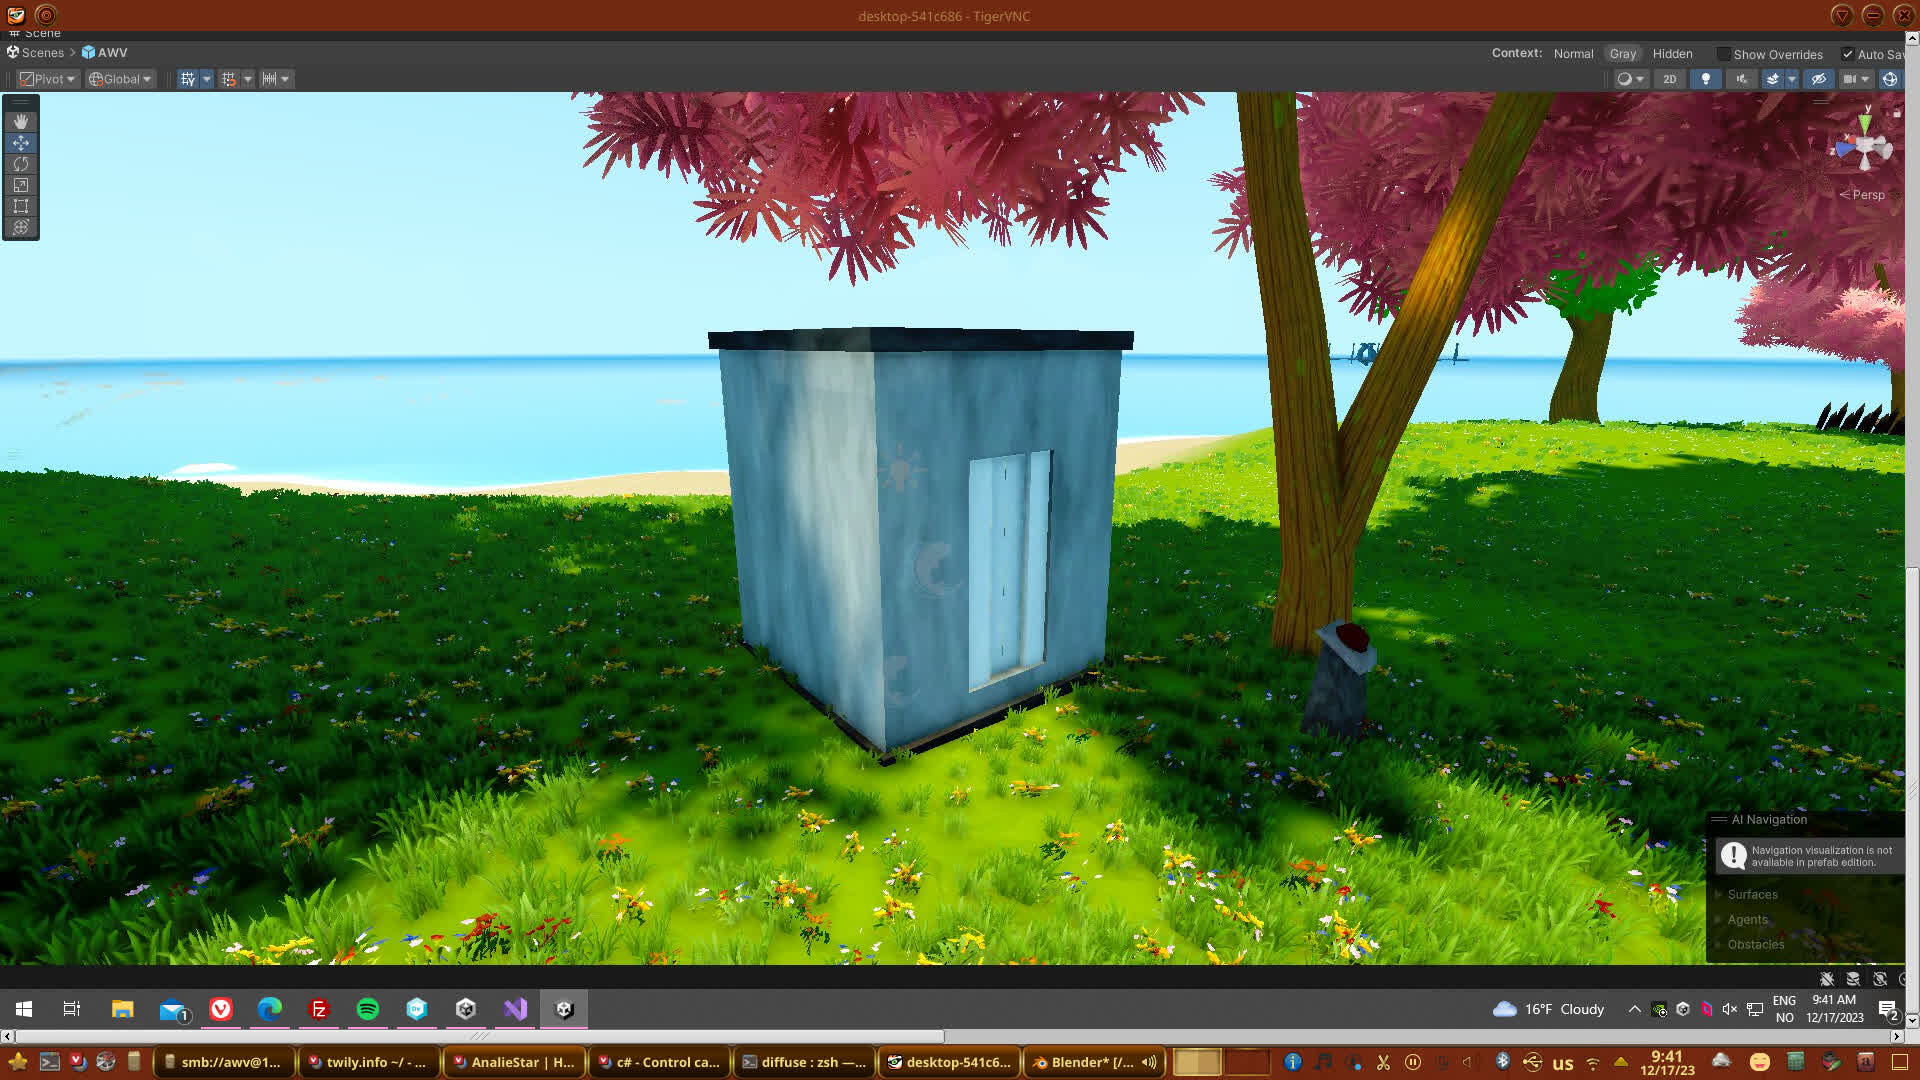1920x1080 pixels.
Task: Toggle the 2D view mode
Action: [x=1669, y=79]
